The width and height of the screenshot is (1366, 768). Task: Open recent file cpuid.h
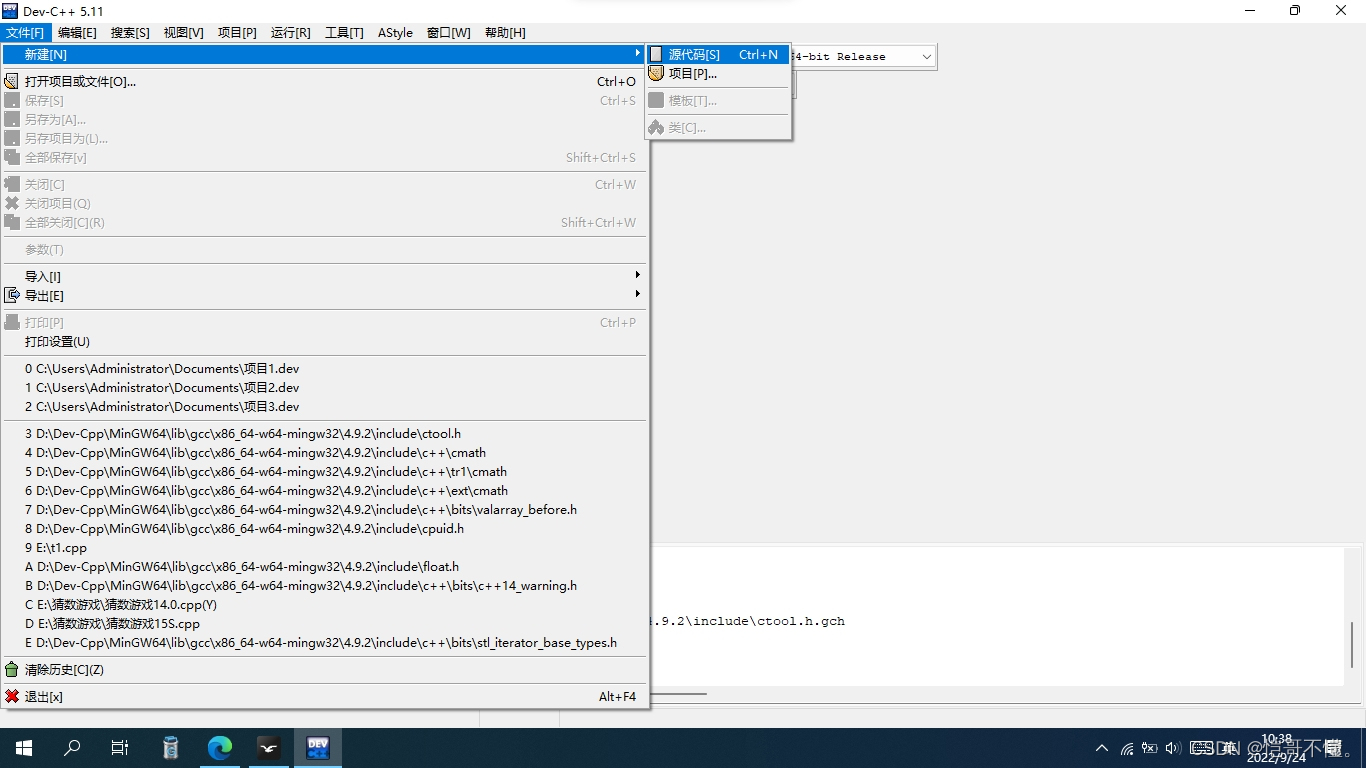point(325,529)
